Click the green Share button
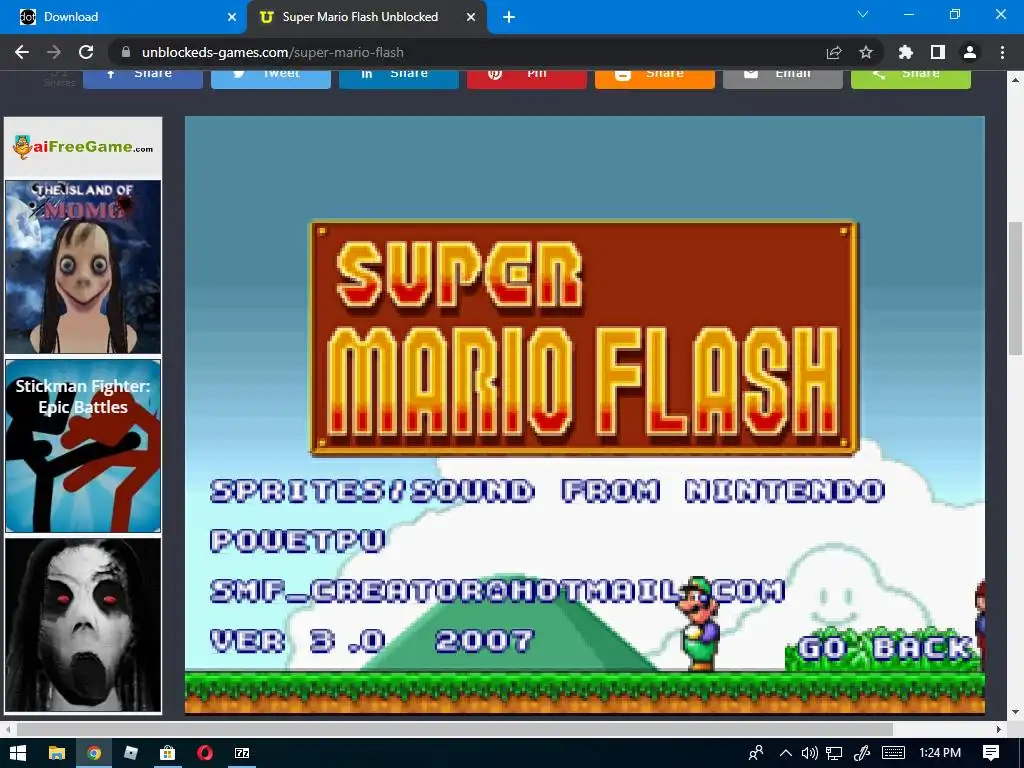This screenshot has height=768, width=1024. [x=911, y=78]
